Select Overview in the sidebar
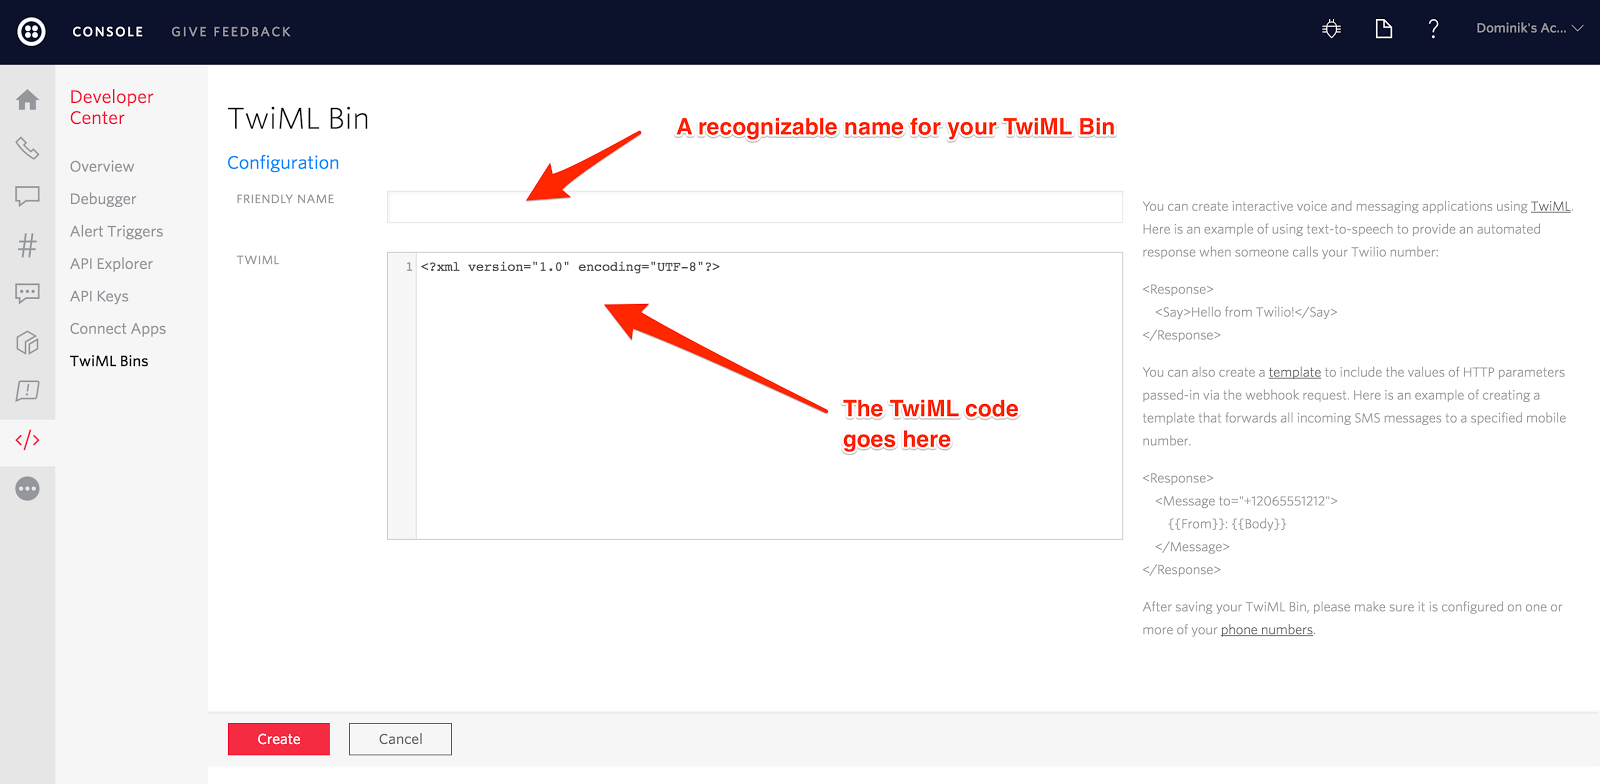The height and width of the screenshot is (784, 1600). tap(102, 166)
